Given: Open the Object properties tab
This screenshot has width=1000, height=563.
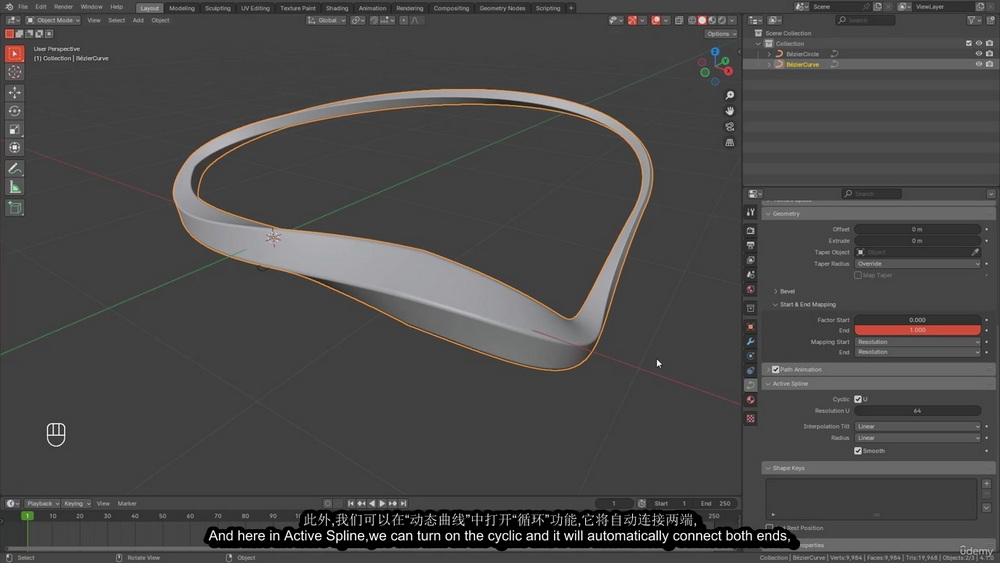Looking at the screenshot, I should pyautogui.click(x=751, y=326).
